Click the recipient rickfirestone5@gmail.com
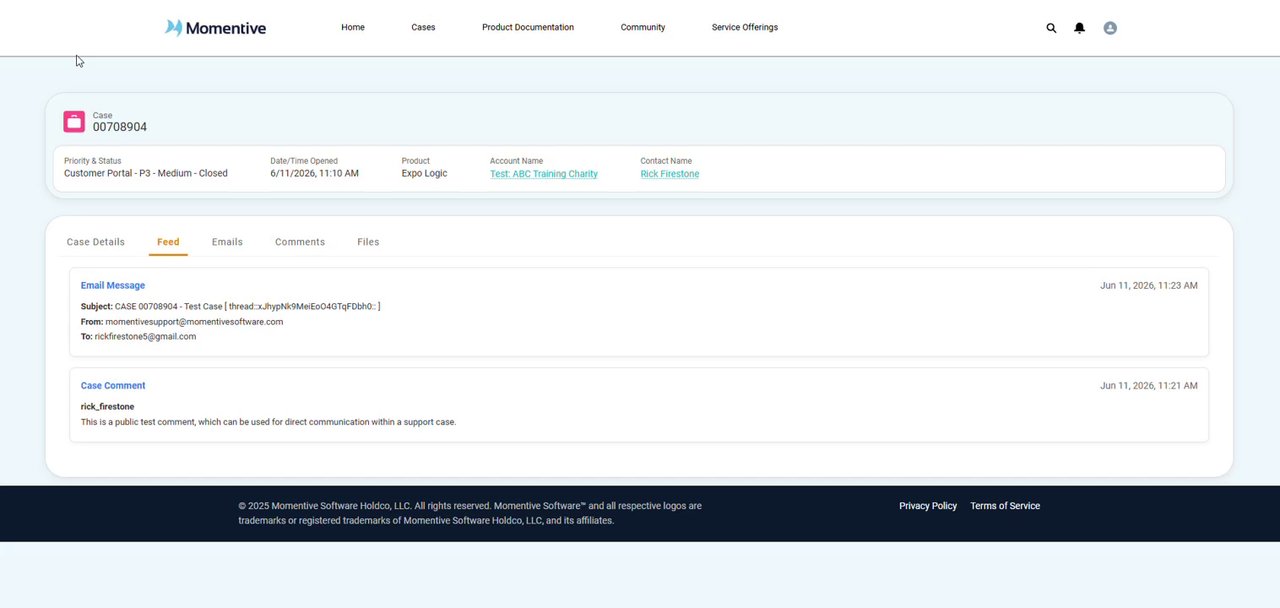1280x608 pixels. tap(145, 337)
